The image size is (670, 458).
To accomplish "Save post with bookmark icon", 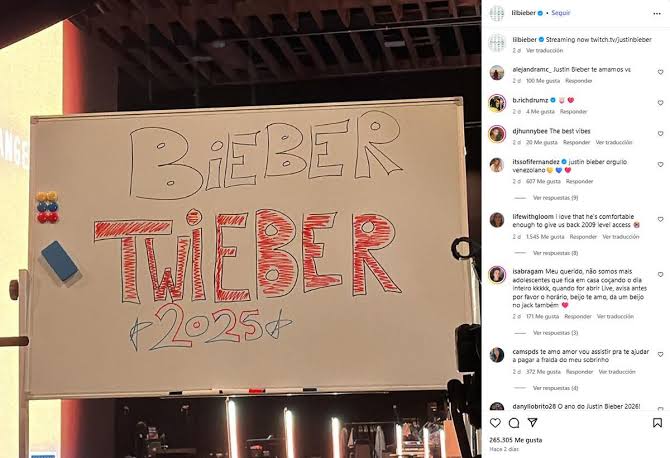I will pyautogui.click(x=657, y=423).
